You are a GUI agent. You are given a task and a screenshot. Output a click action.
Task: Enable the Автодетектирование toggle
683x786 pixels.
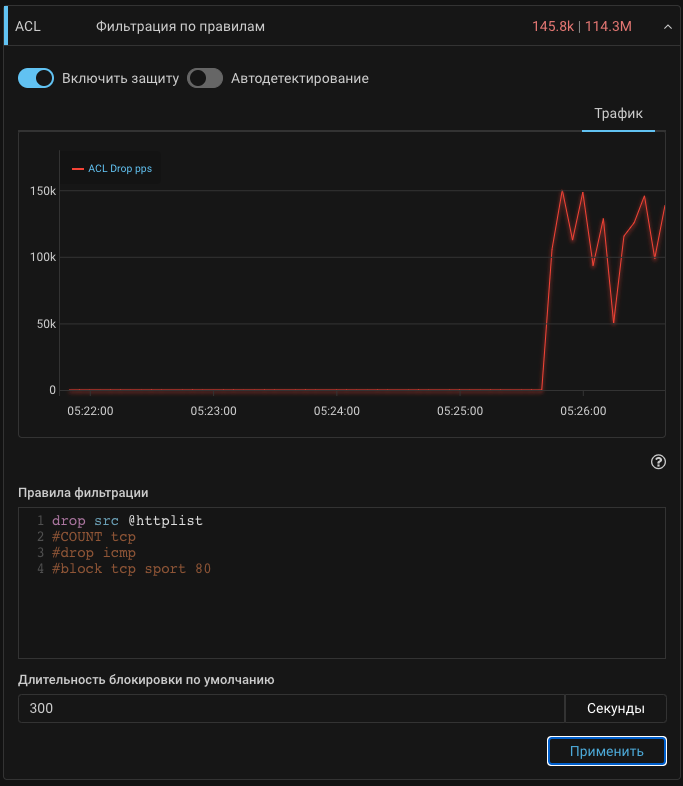[x=205, y=78]
